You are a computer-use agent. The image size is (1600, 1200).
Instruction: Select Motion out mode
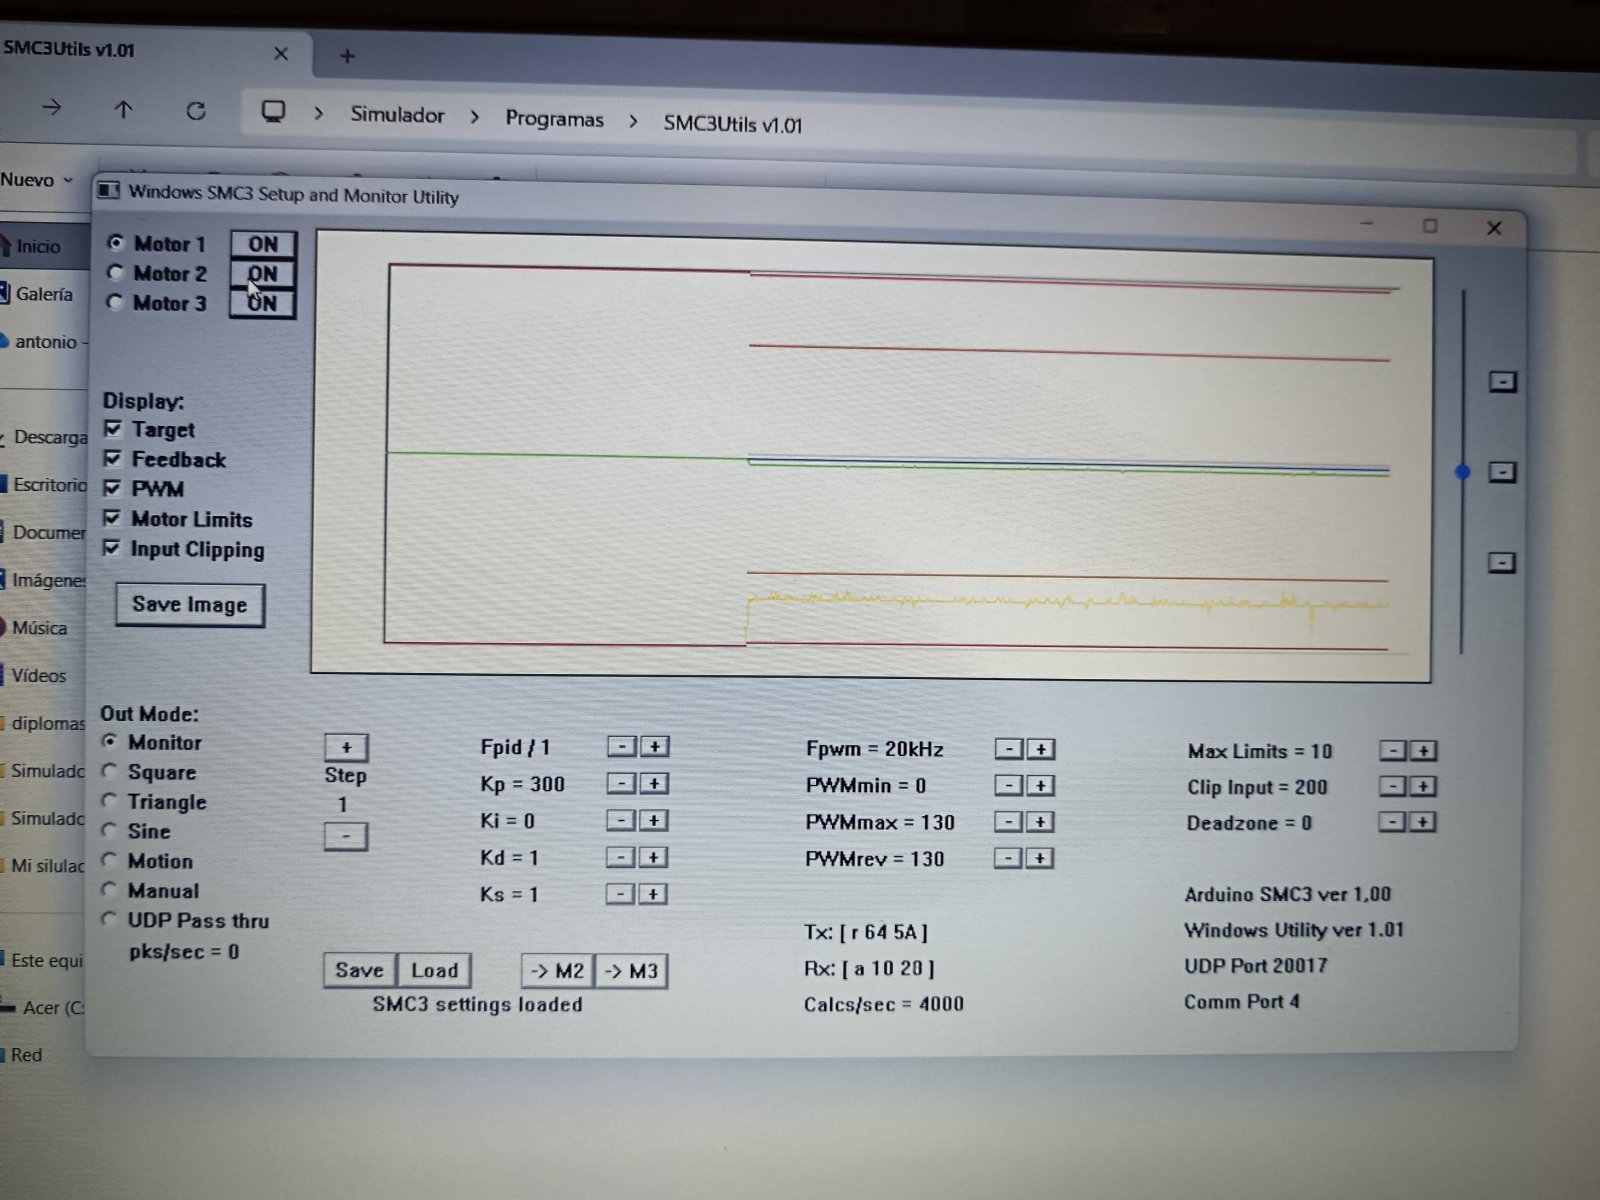110,860
